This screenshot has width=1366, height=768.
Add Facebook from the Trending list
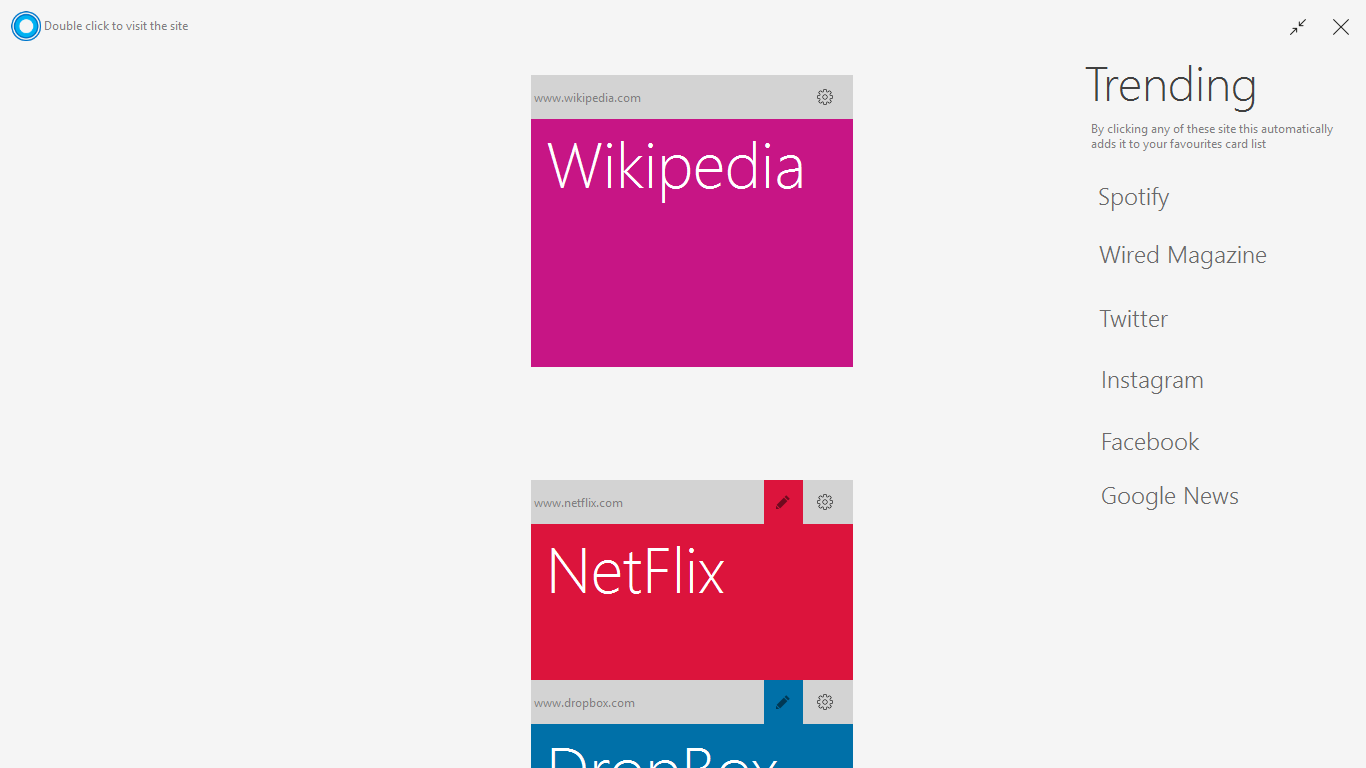pyautogui.click(x=1150, y=442)
